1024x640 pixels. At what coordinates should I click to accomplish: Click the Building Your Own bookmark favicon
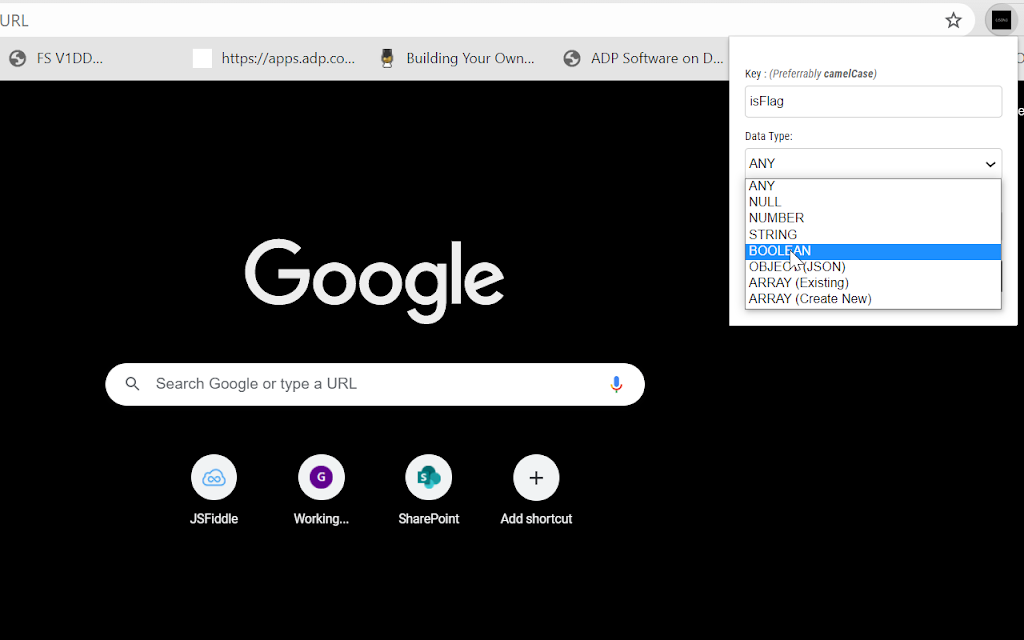tap(387, 58)
